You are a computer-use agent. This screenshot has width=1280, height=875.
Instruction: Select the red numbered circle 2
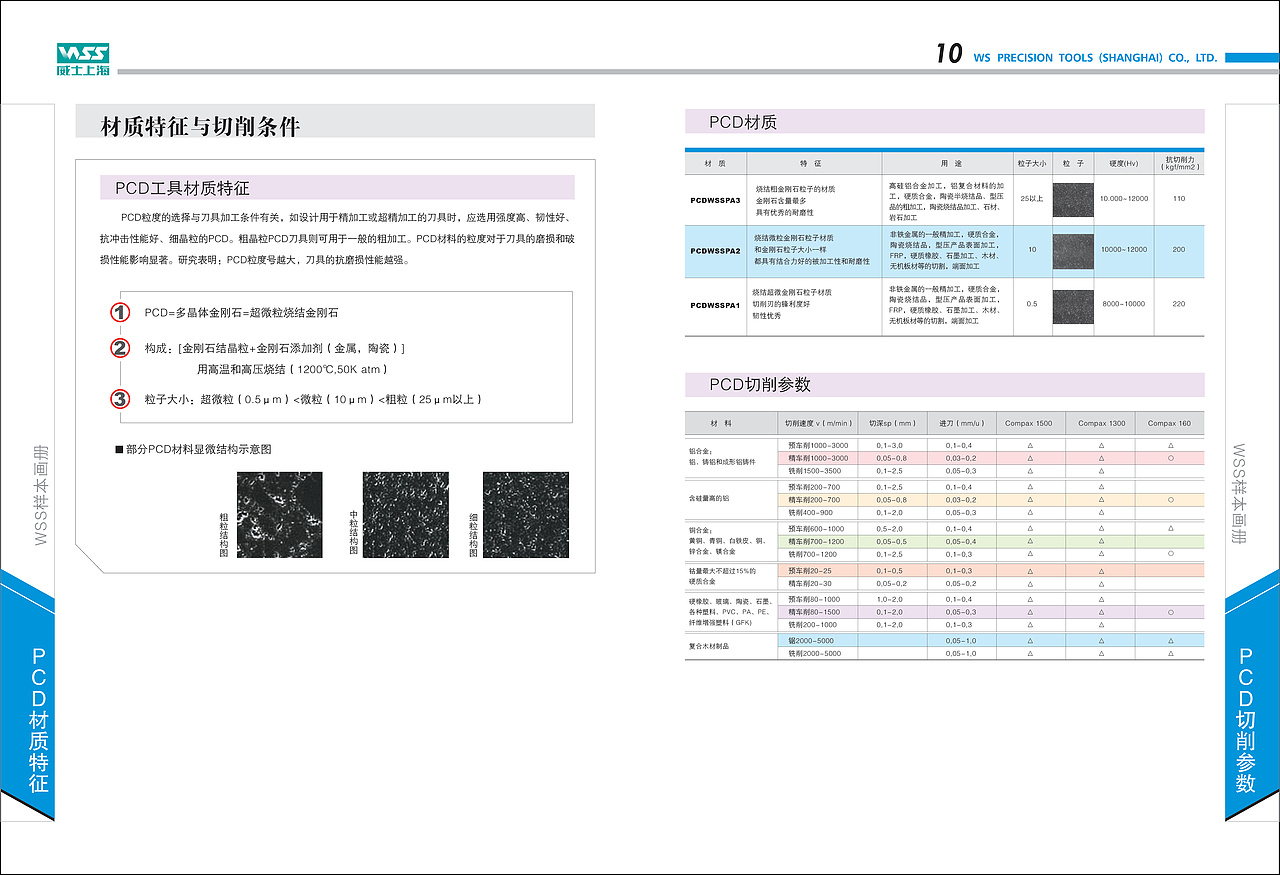120,348
